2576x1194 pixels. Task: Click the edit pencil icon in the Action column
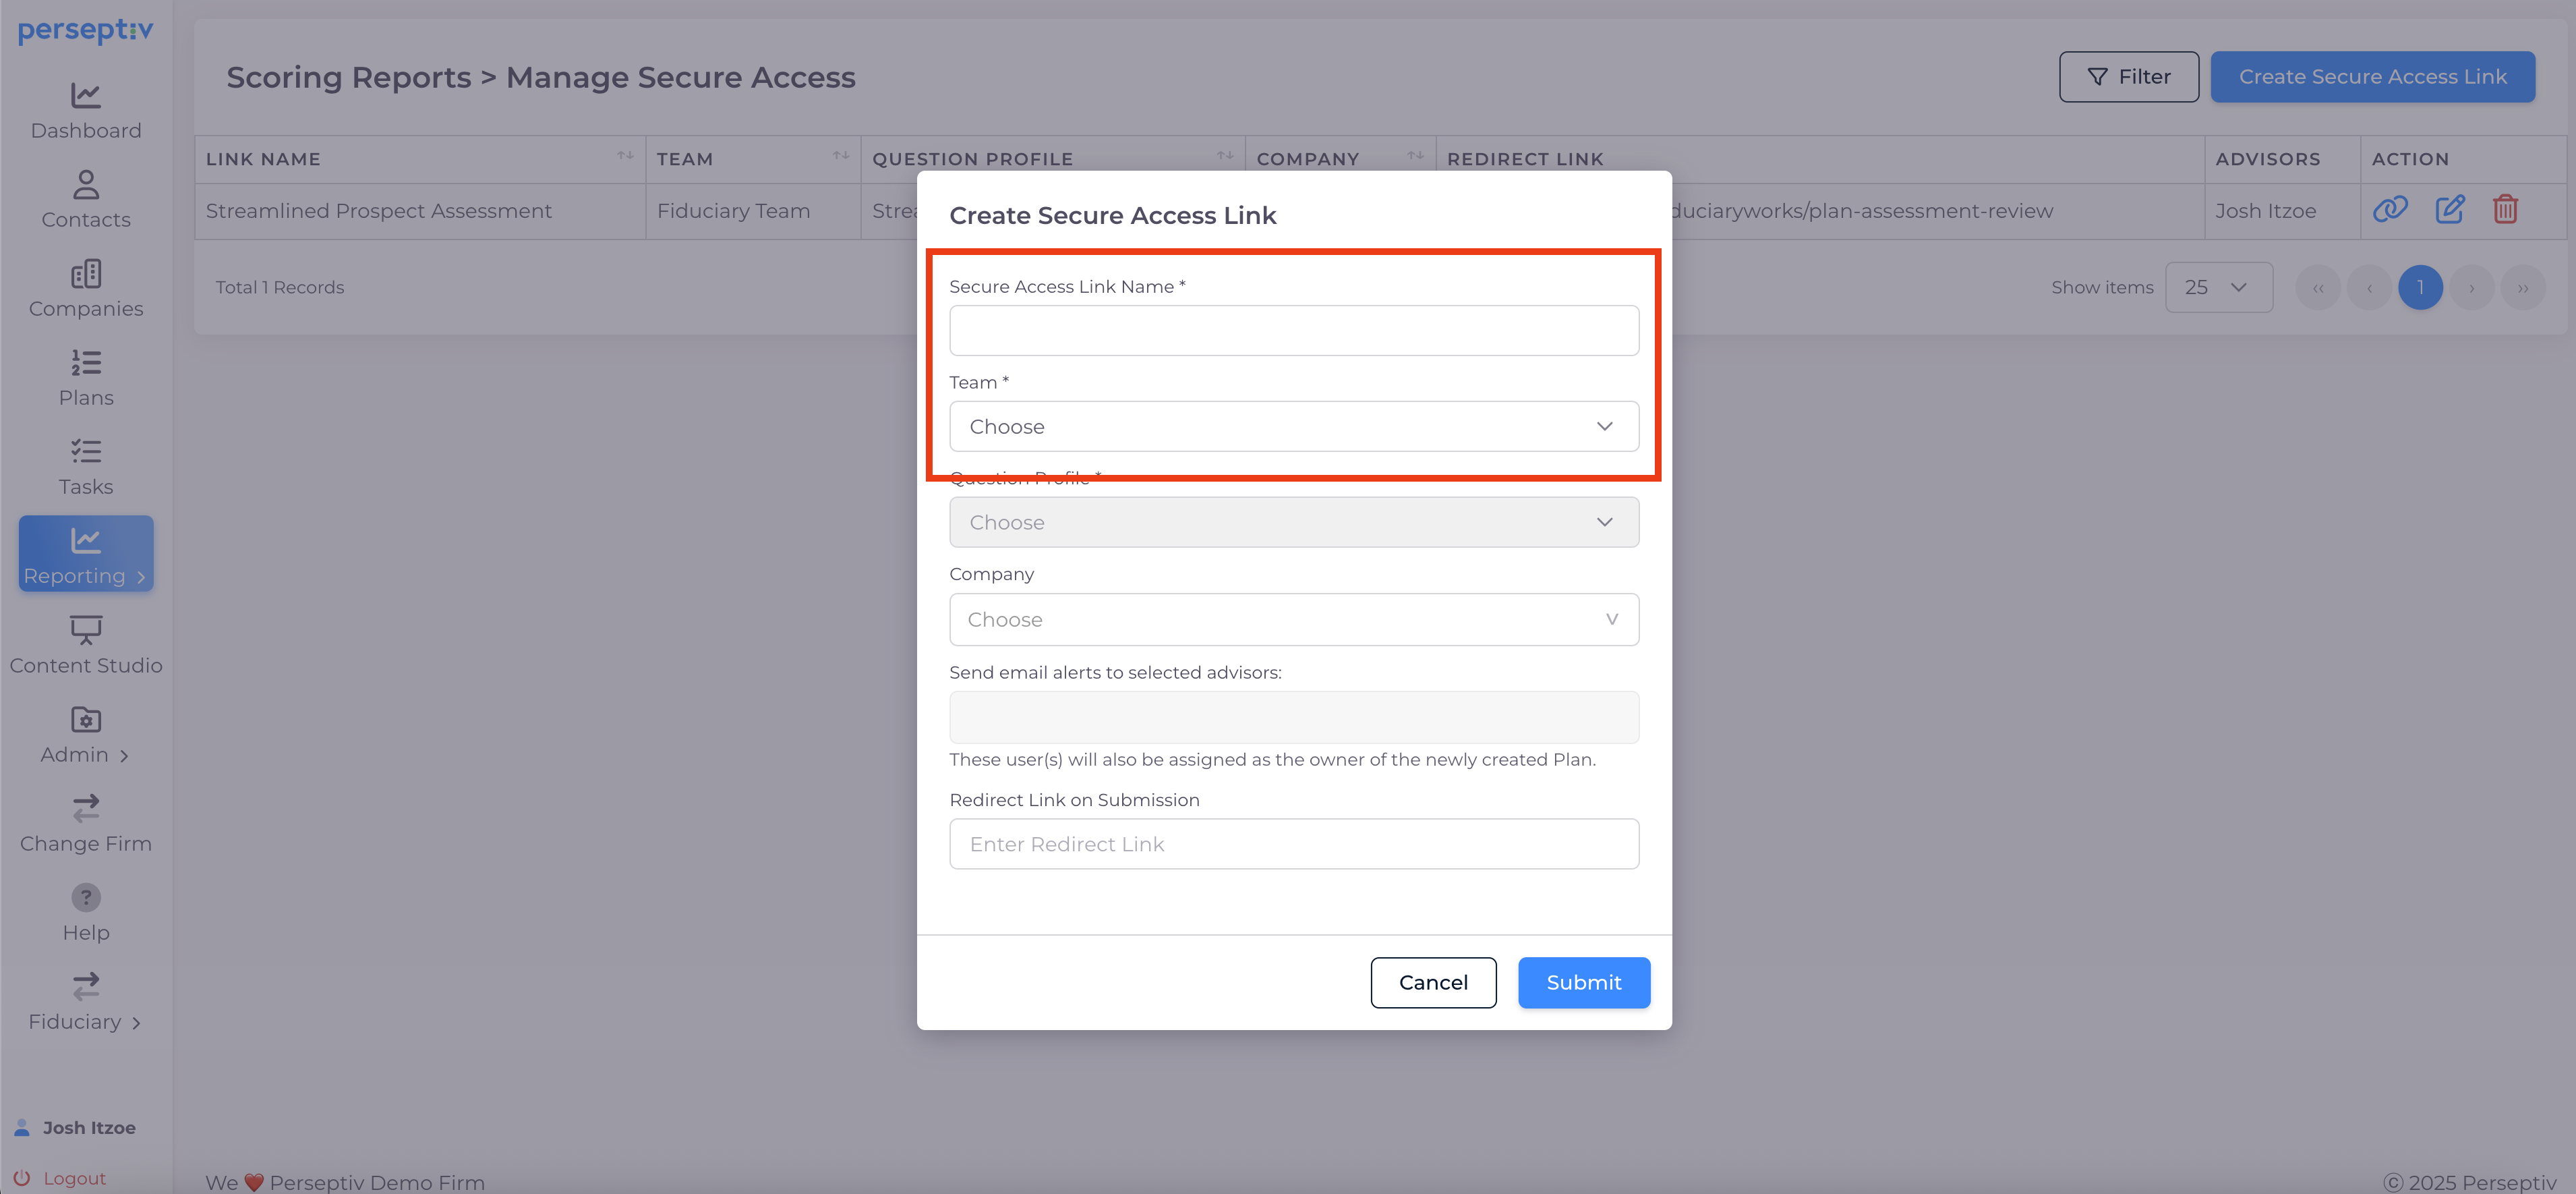pyautogui.click(x=2449, y=210)
